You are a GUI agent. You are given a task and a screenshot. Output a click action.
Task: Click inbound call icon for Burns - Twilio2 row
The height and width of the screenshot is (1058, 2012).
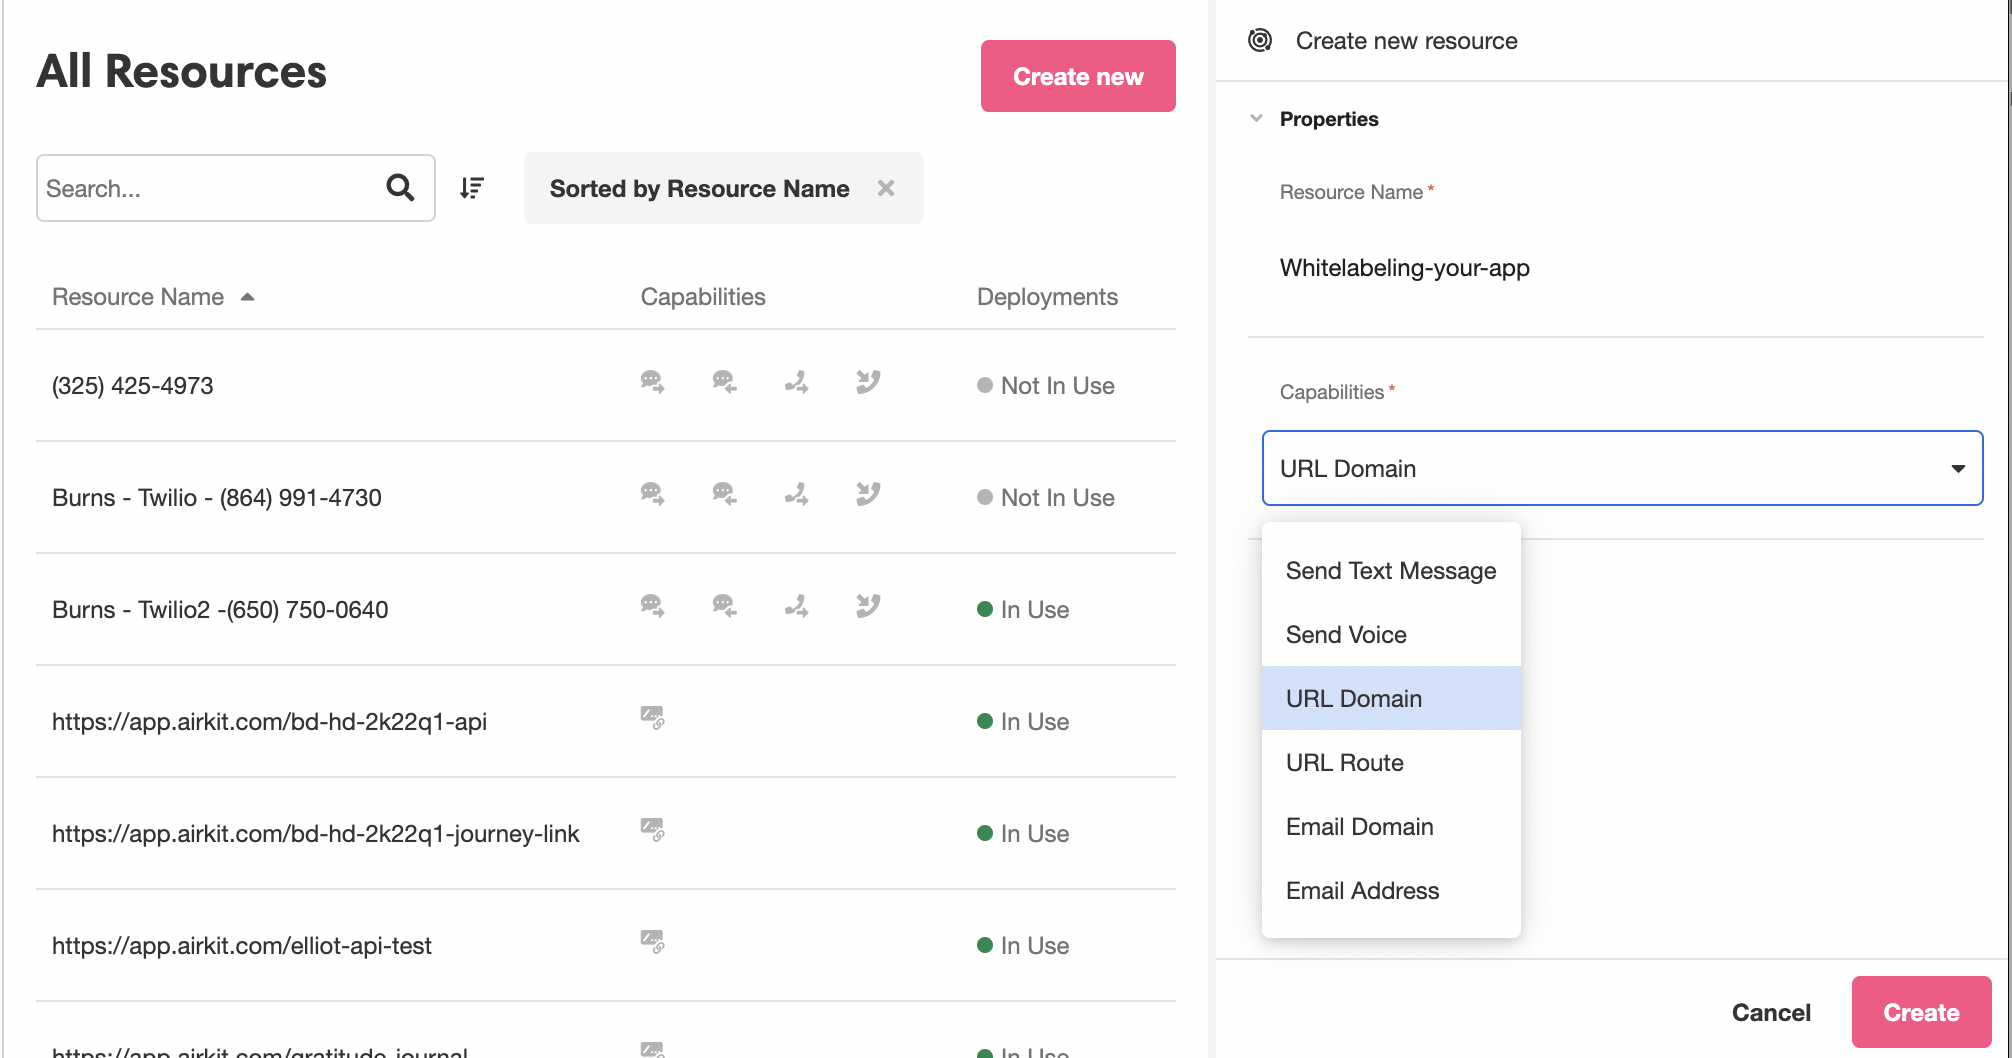pyautogui.click(x=868, y=606)
